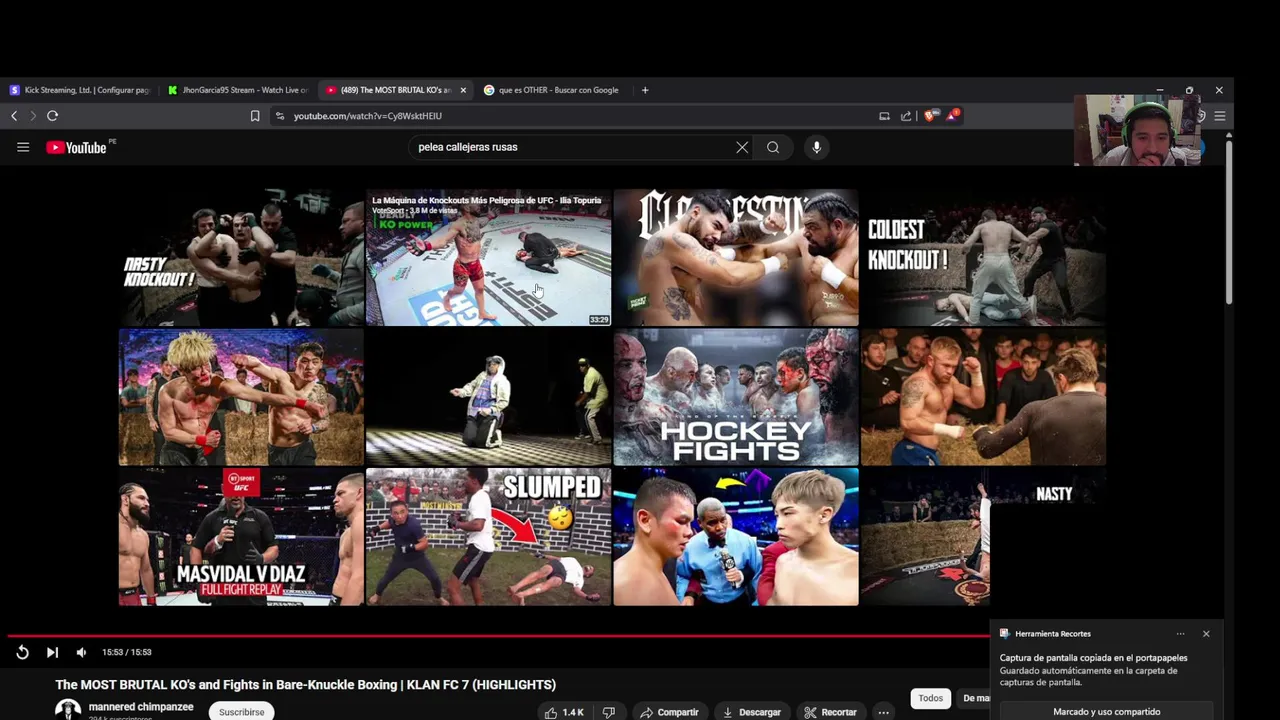1280x720 pixels.
Task: Open a new browser tab with plus
Action: (x=645, y=90)
